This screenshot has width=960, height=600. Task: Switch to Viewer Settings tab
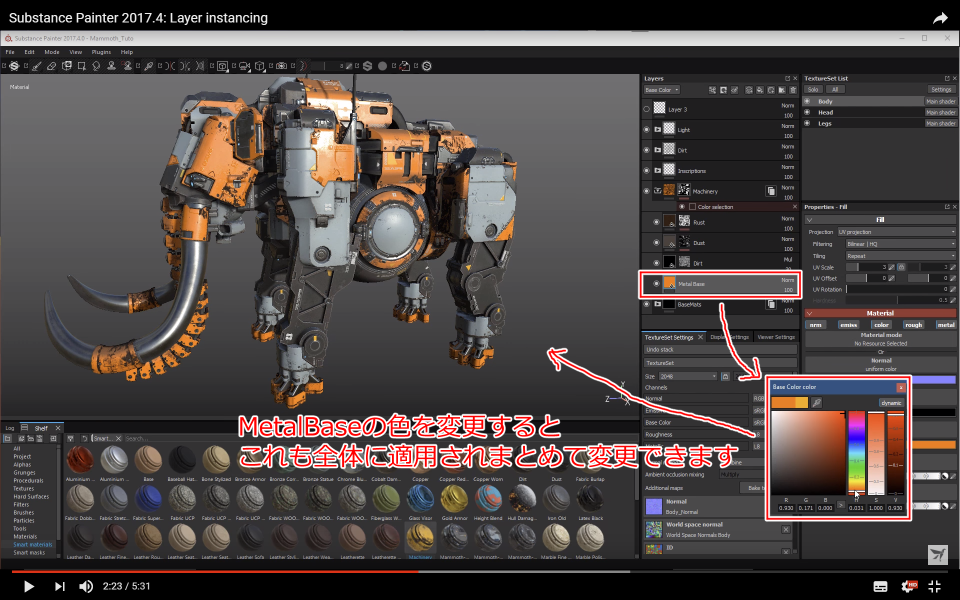(x=776, y=337)
